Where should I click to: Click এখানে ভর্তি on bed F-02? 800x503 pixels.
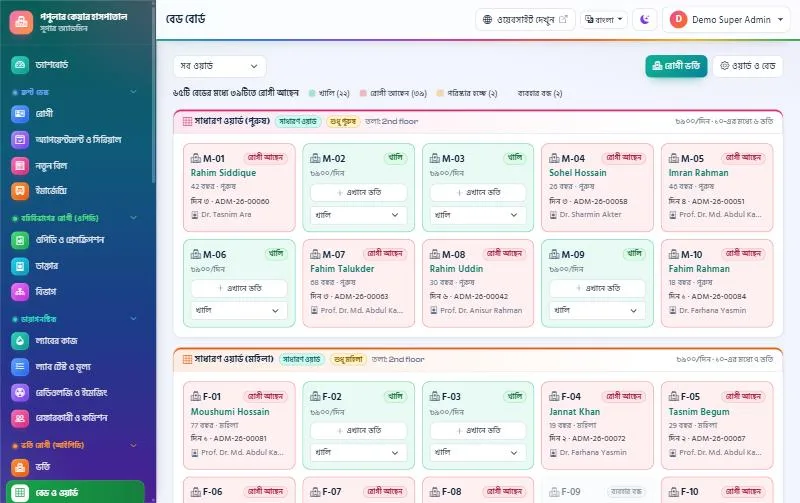[x=358, y=431]
